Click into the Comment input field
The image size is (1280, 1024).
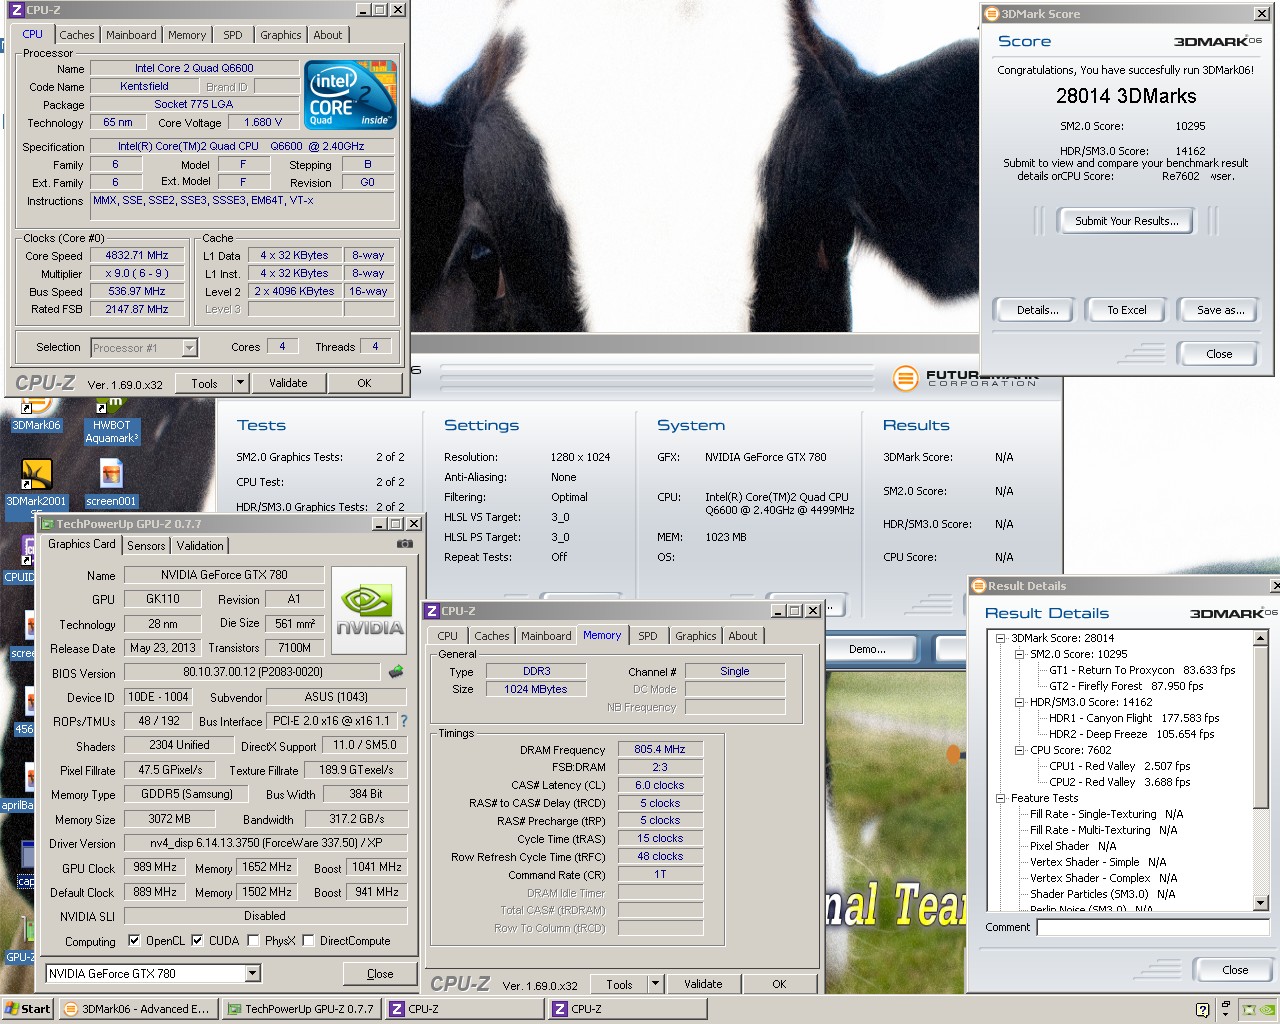tap(1153, 927)
